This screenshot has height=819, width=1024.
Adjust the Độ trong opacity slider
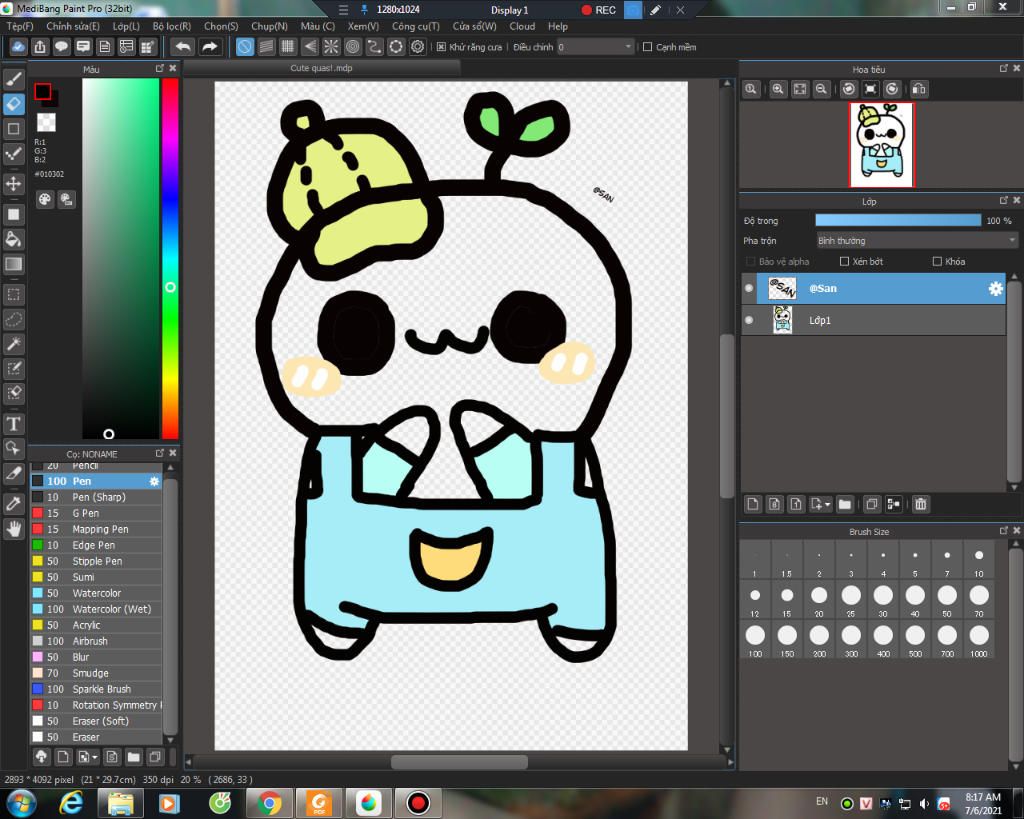coord(899,221)
